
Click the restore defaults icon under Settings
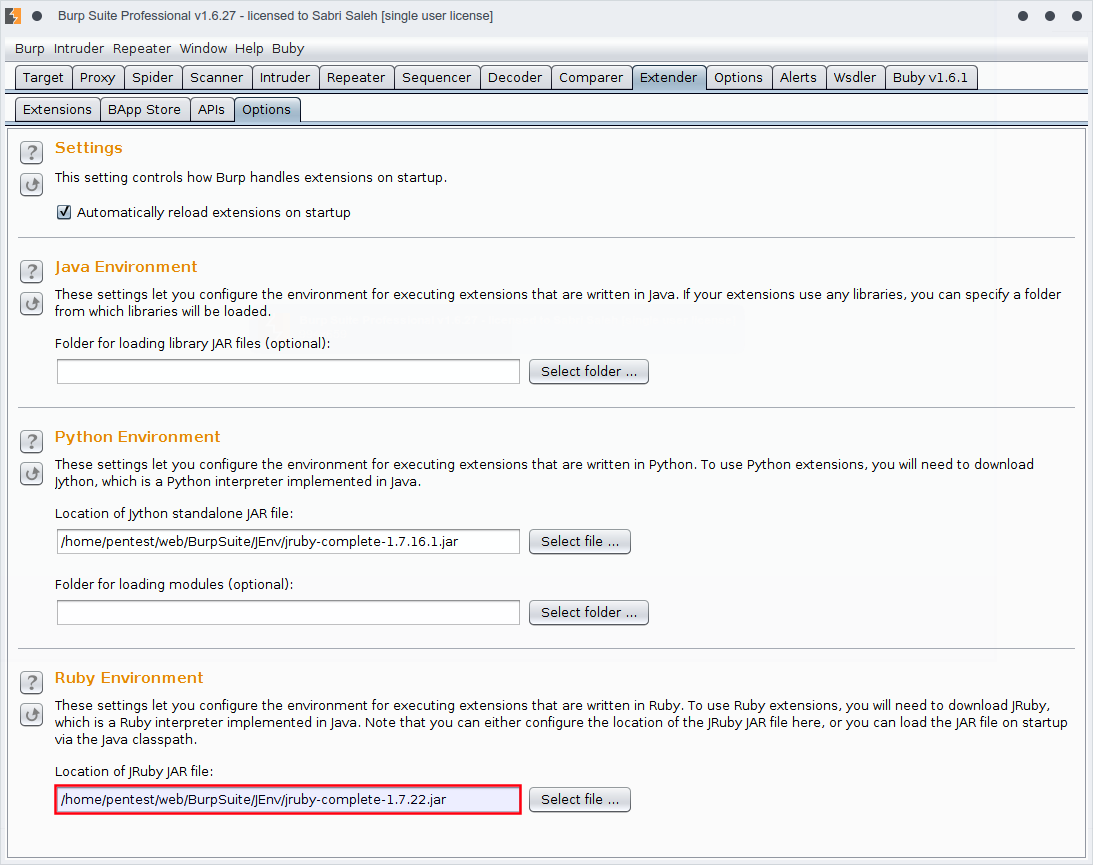(32, 184)
